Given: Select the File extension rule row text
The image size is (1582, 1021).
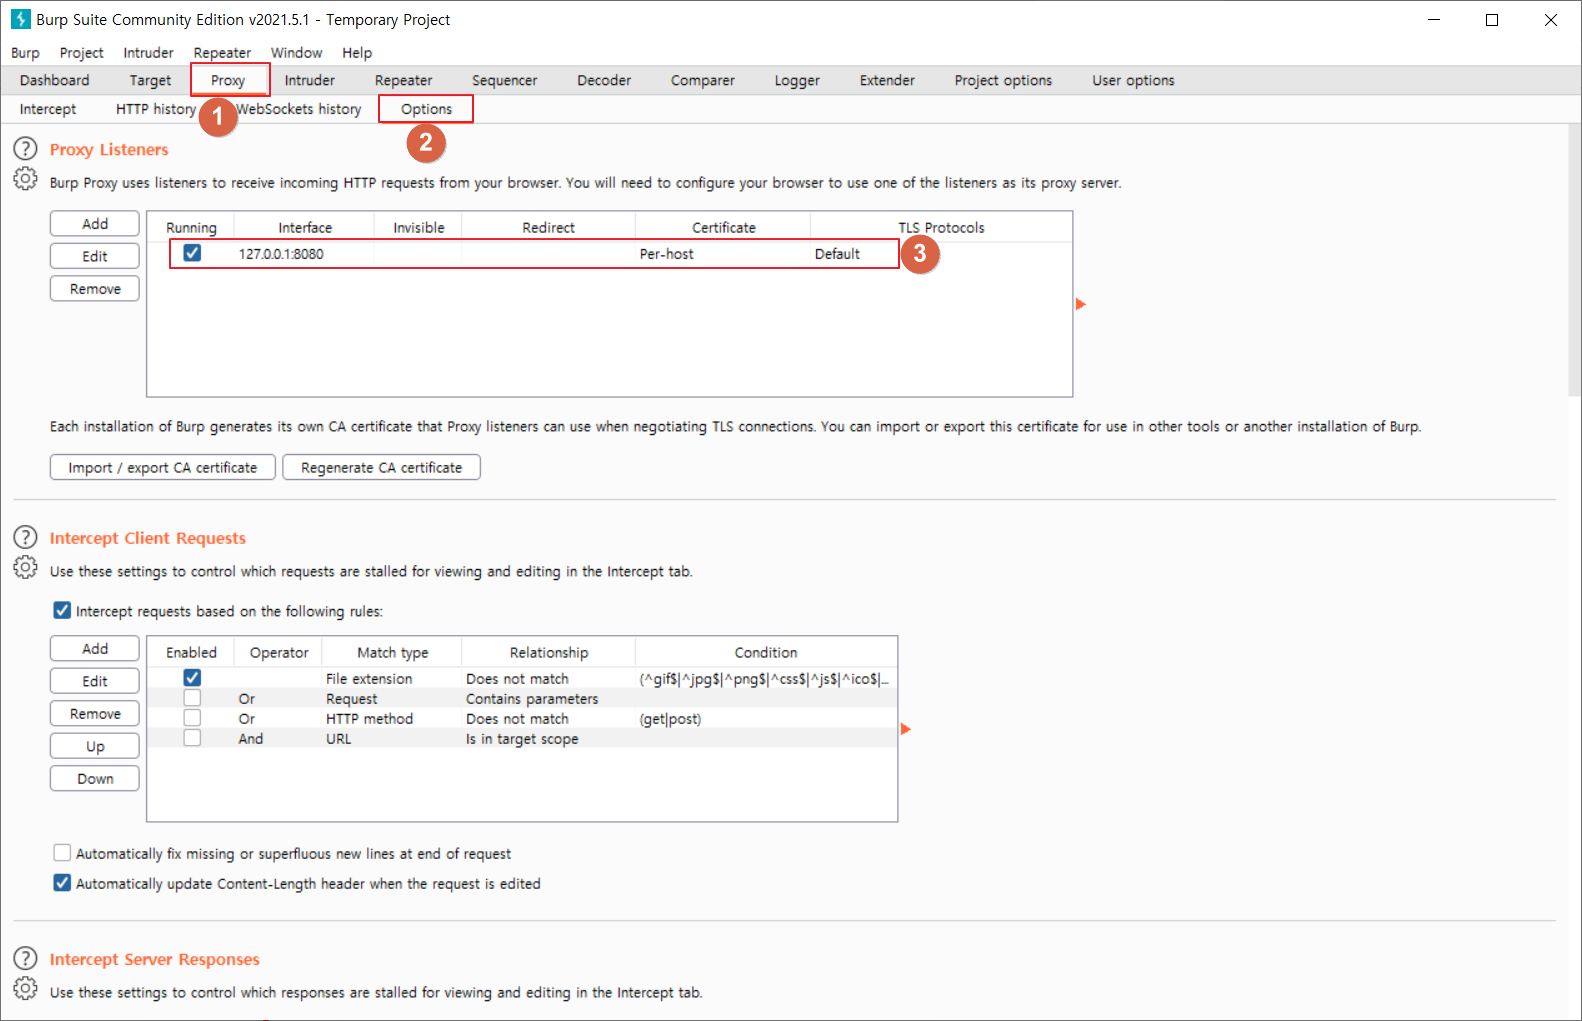Looking at the screenshot, I should pyautogui.click(x=369, y=679).
